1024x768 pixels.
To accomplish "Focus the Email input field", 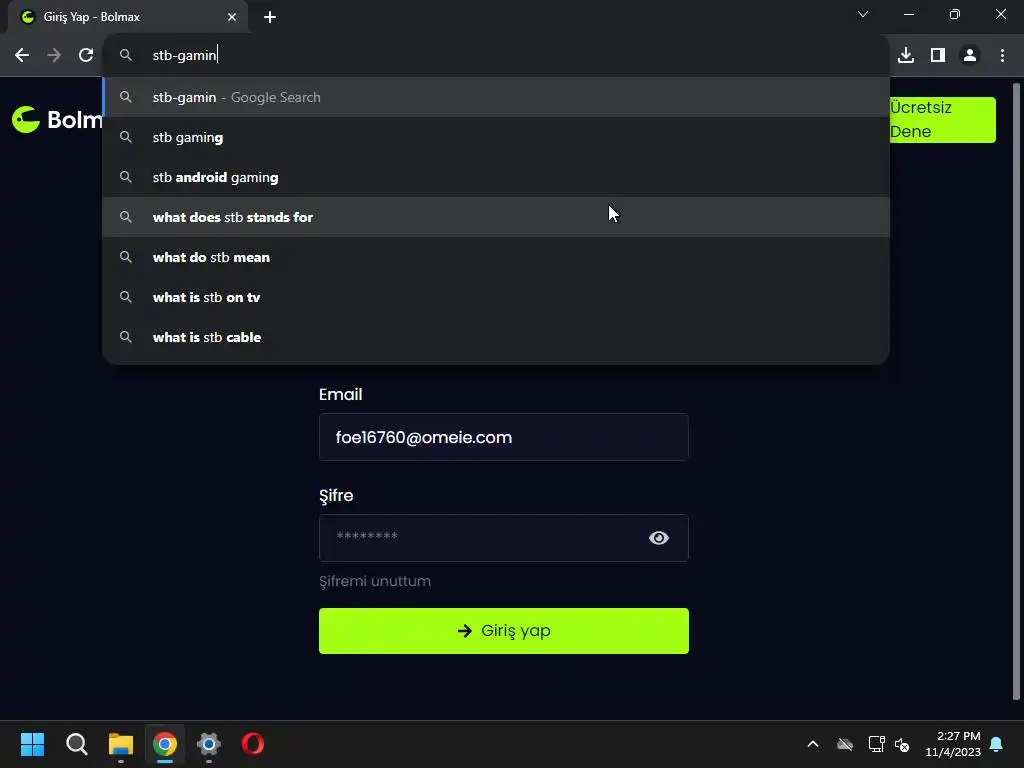I will pyautogui.click(x=504, y=437).
